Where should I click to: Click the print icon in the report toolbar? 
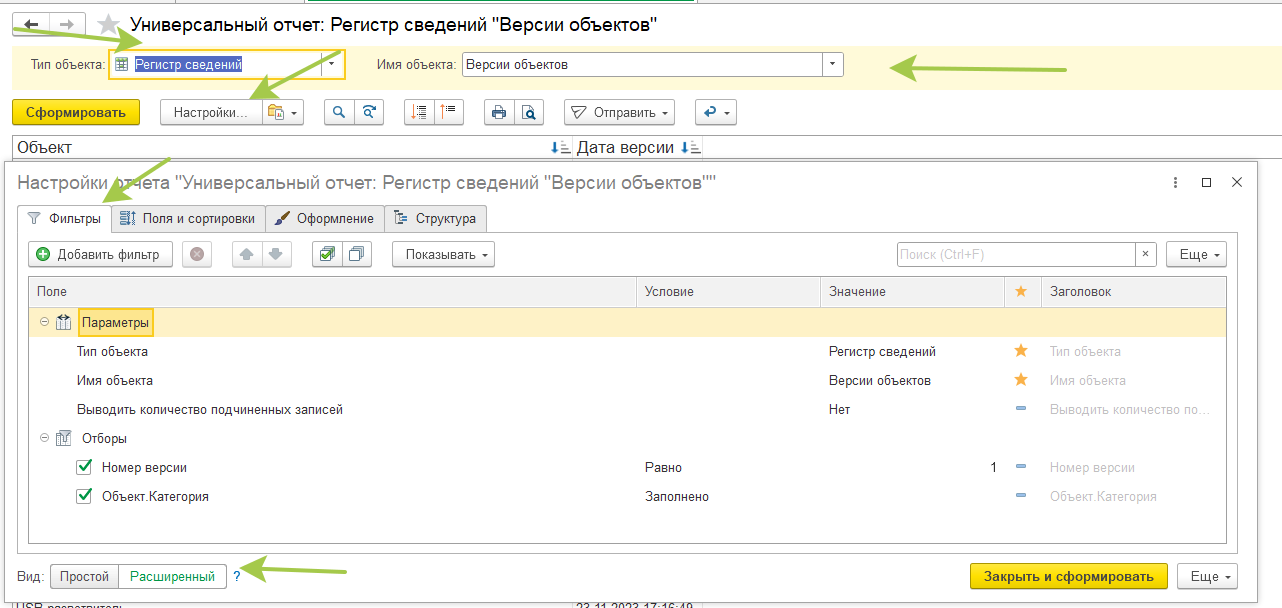[x=501, y=112]
